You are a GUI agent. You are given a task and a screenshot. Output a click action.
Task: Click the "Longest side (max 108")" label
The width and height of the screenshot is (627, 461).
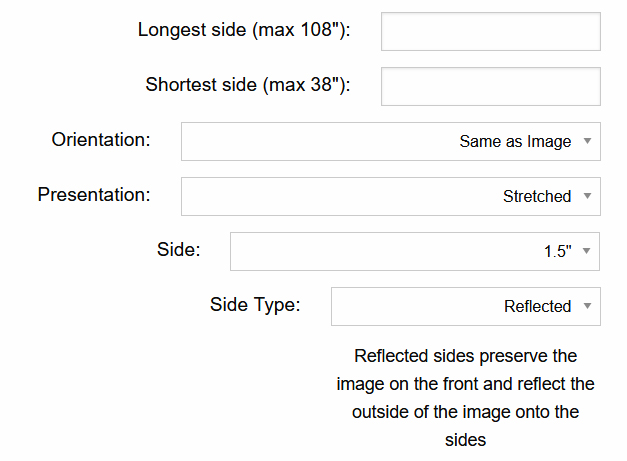[243, 29]
